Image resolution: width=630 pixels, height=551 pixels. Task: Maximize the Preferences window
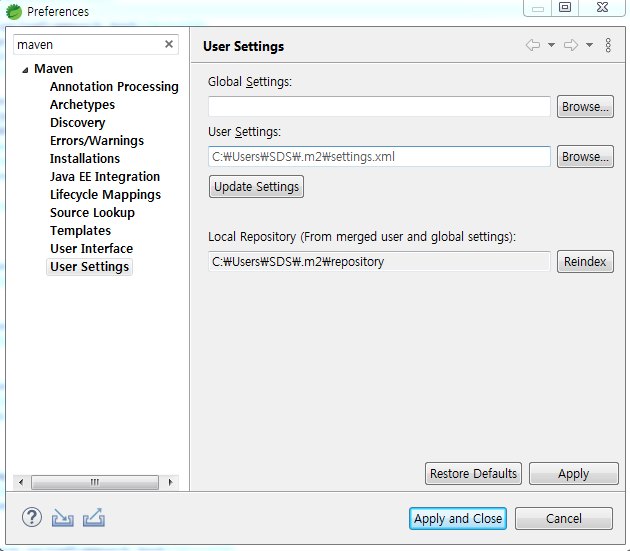(565, 8)
